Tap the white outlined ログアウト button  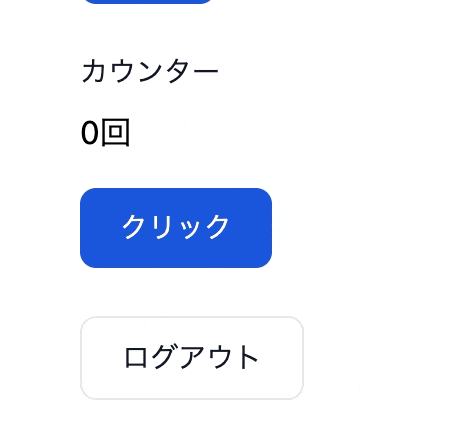pos(192,358)
